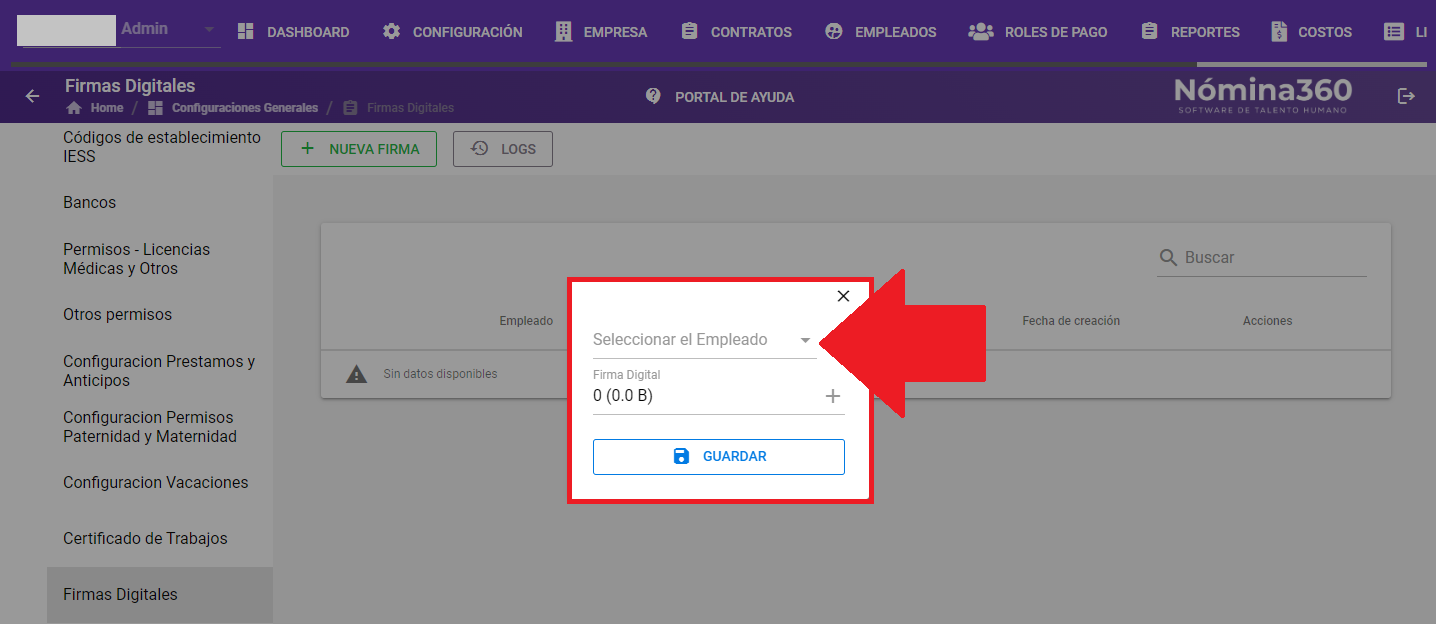This screenshot has width=1436, height=624.
Task: Open the Portal de Ayuda link
Action: tap(720, 97)
